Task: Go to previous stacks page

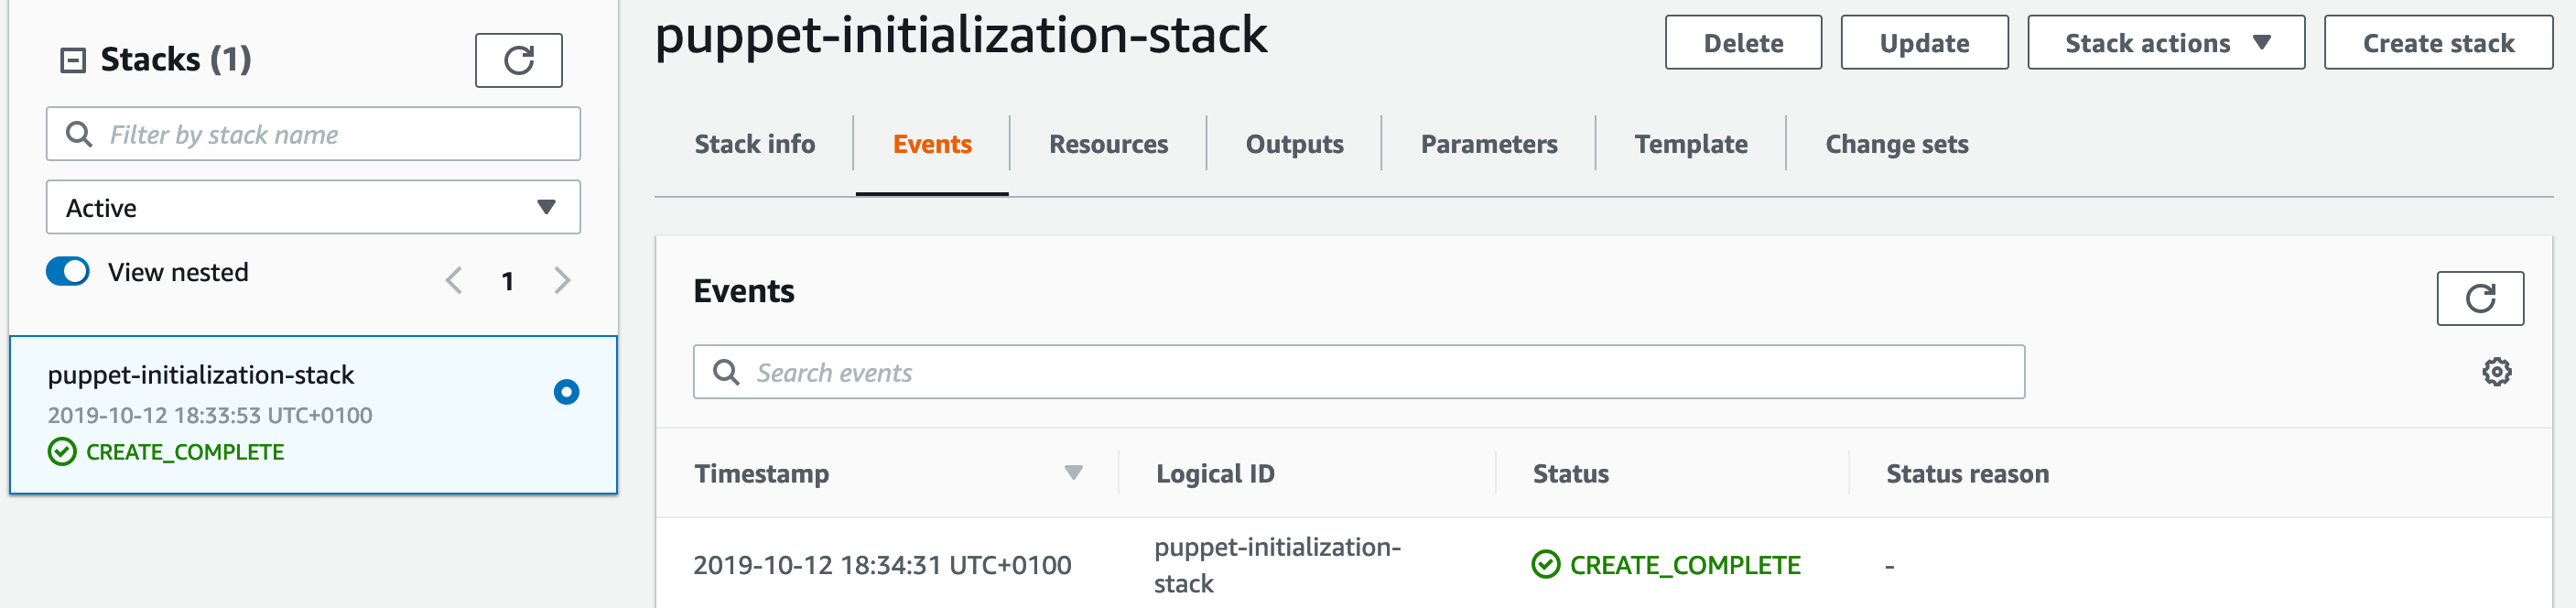Action: pos(454,281)
